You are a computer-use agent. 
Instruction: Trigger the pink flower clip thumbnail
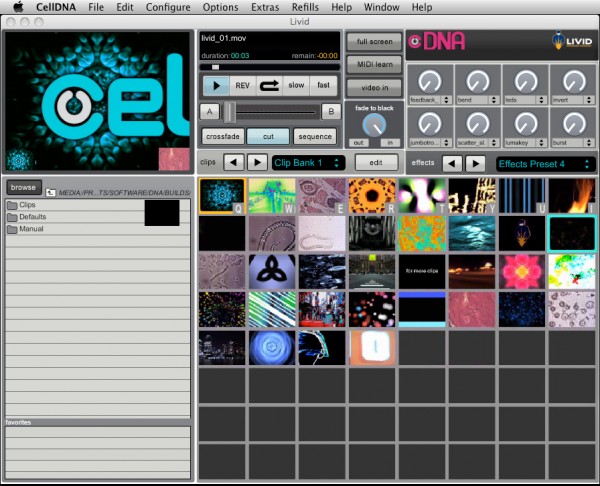click(522, 272)
